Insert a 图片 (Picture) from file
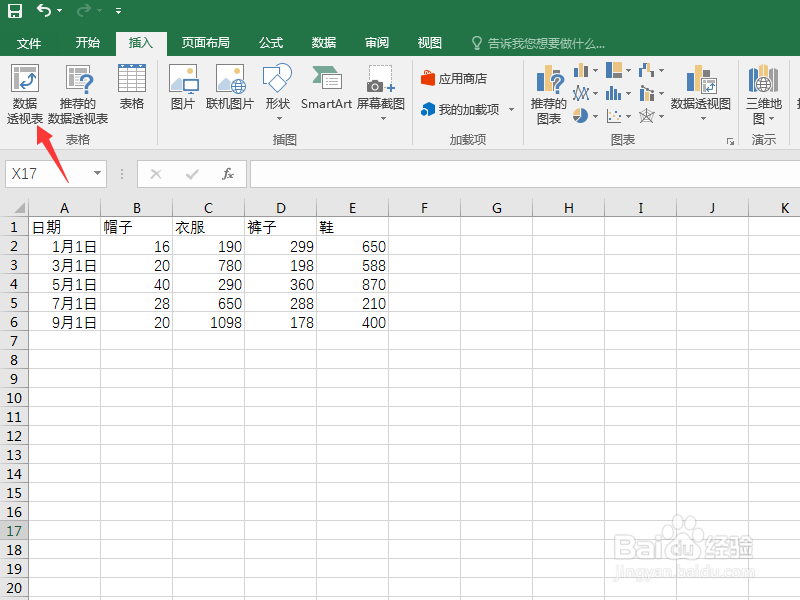The height and width of the screenshot is (600, 800). (183, 87)
